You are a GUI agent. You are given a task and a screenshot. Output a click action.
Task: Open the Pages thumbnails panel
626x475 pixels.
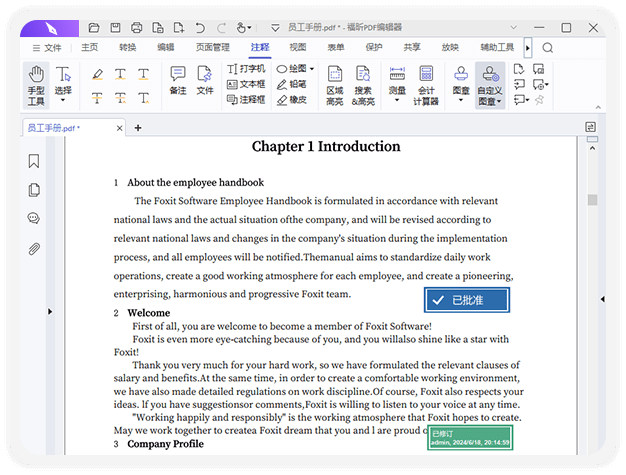(x=34, y=190)
